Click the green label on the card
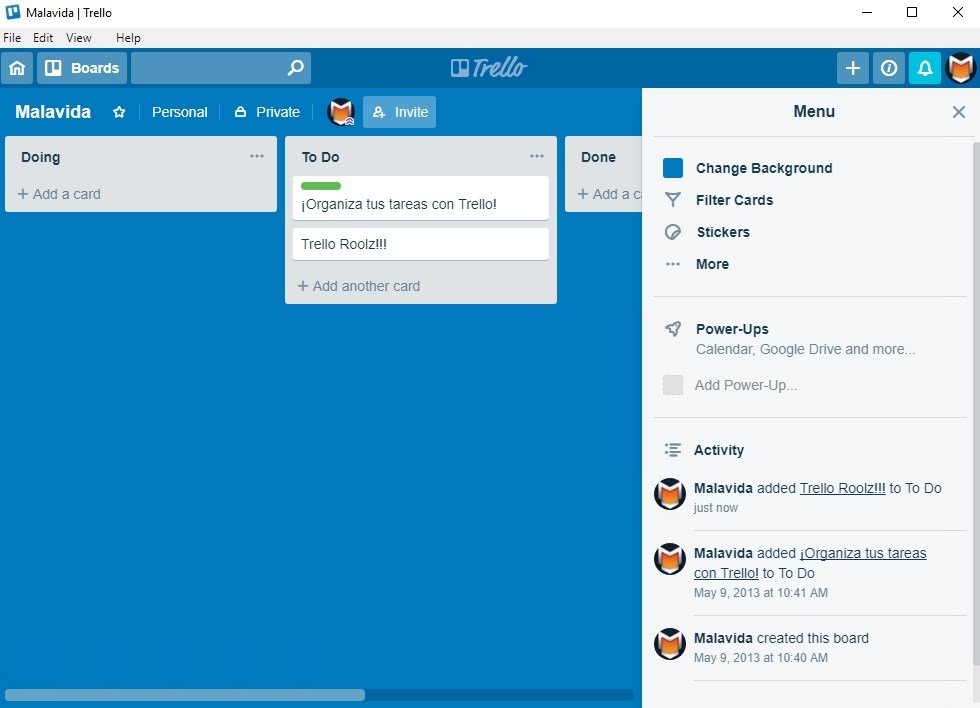The height and width of the screenshot is (708, 980). (321, 186)
